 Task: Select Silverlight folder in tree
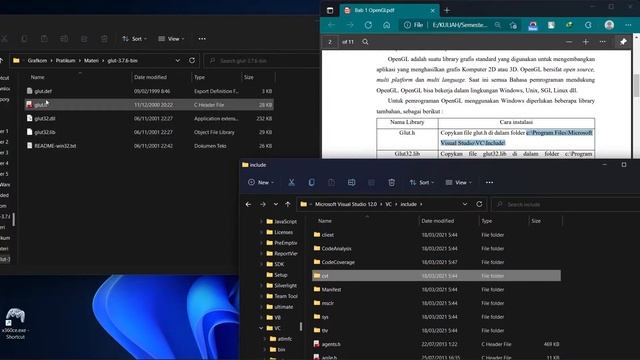pos(281,285)
